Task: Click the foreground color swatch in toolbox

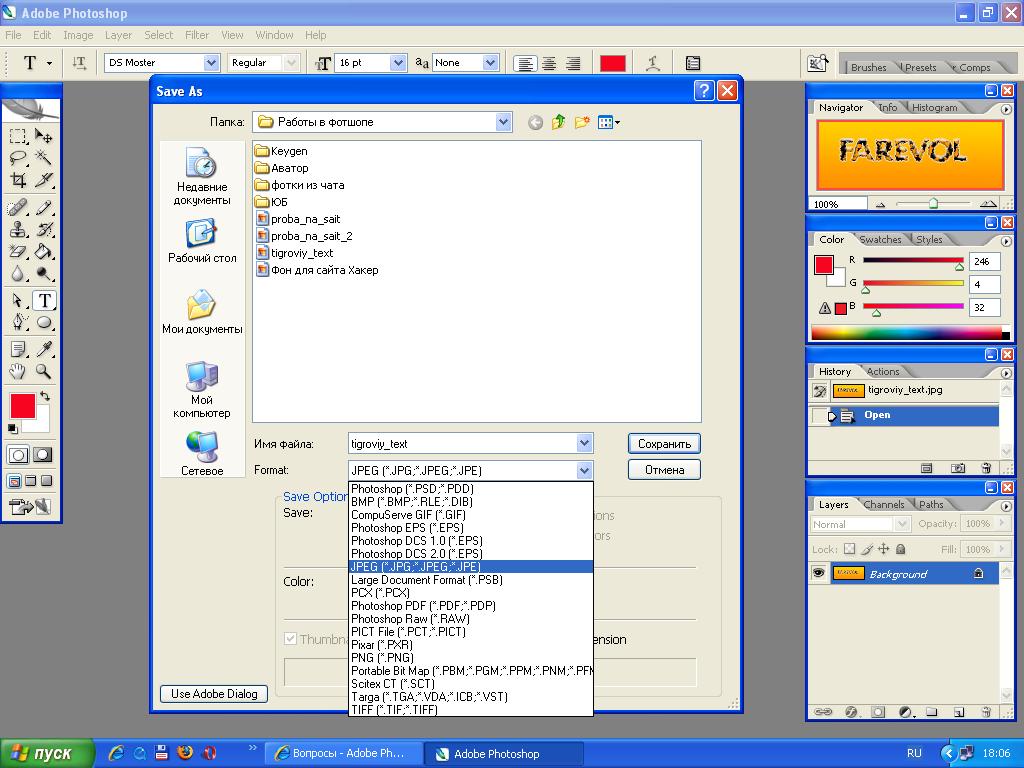Action: [x=22, y=406]
